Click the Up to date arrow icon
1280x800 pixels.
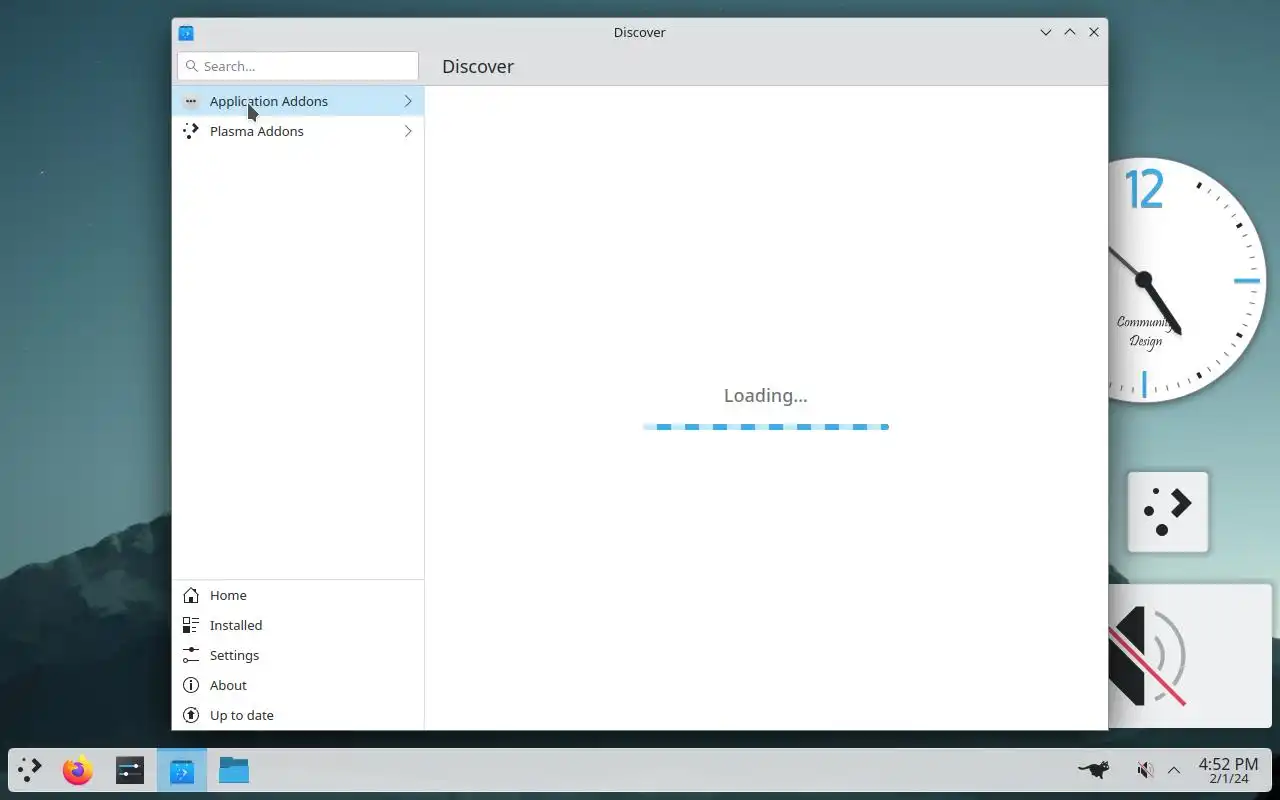pyautogui.click(x=191, y=715)
